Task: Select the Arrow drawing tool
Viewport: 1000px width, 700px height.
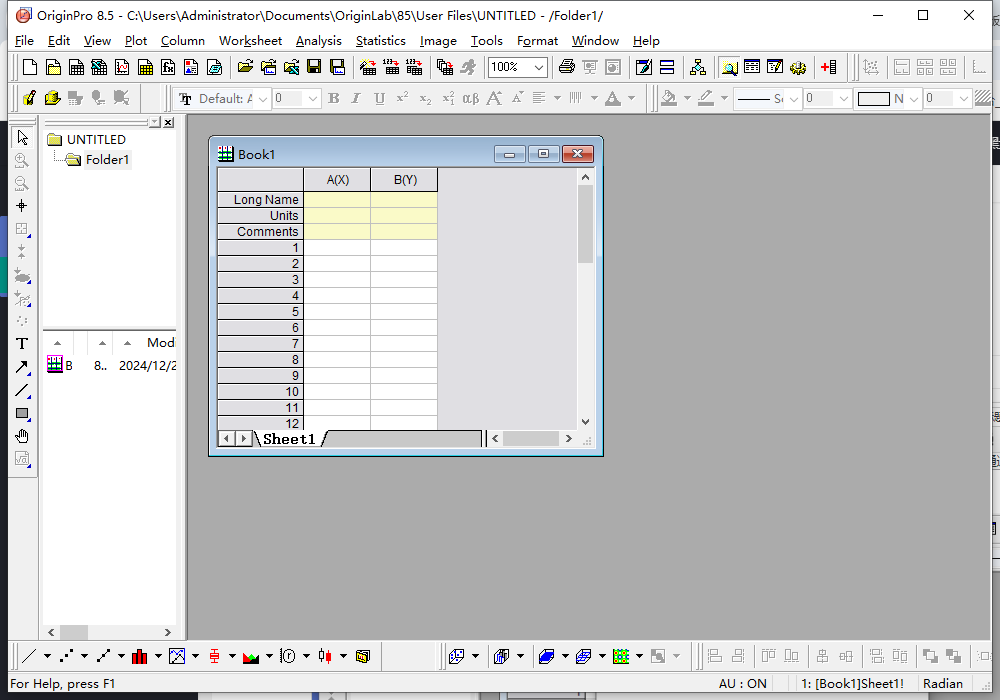Action: pyautogui.click(x=22, y=367)
